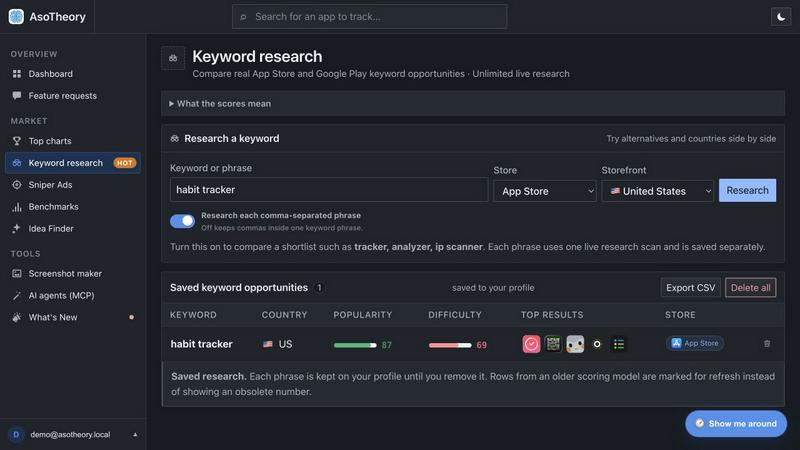This screenshot has height=450, width=800.
Task: Open the Storefront dropdown showing United States
Action: (x=658, y=191)
